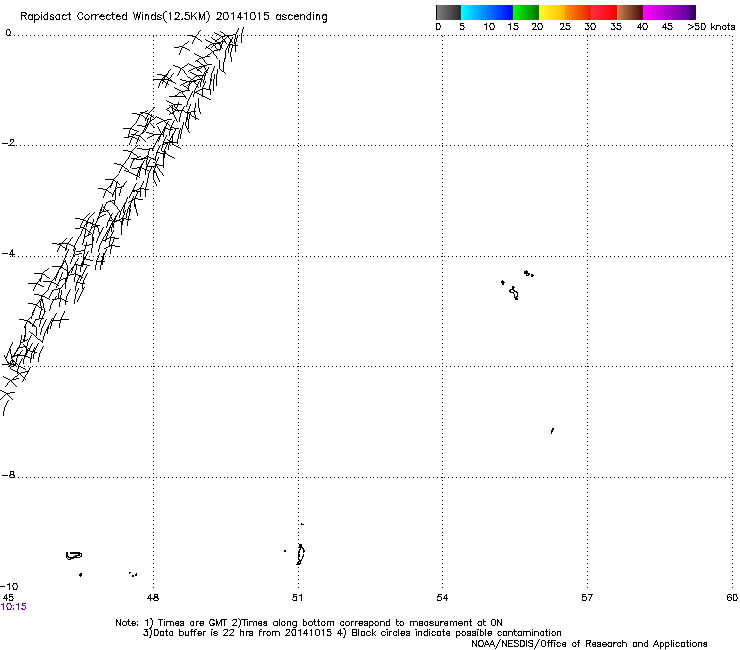Click longitude label '51' on bottom axis
This screenshot has width=740, height=650.
(x=297, y=598)
